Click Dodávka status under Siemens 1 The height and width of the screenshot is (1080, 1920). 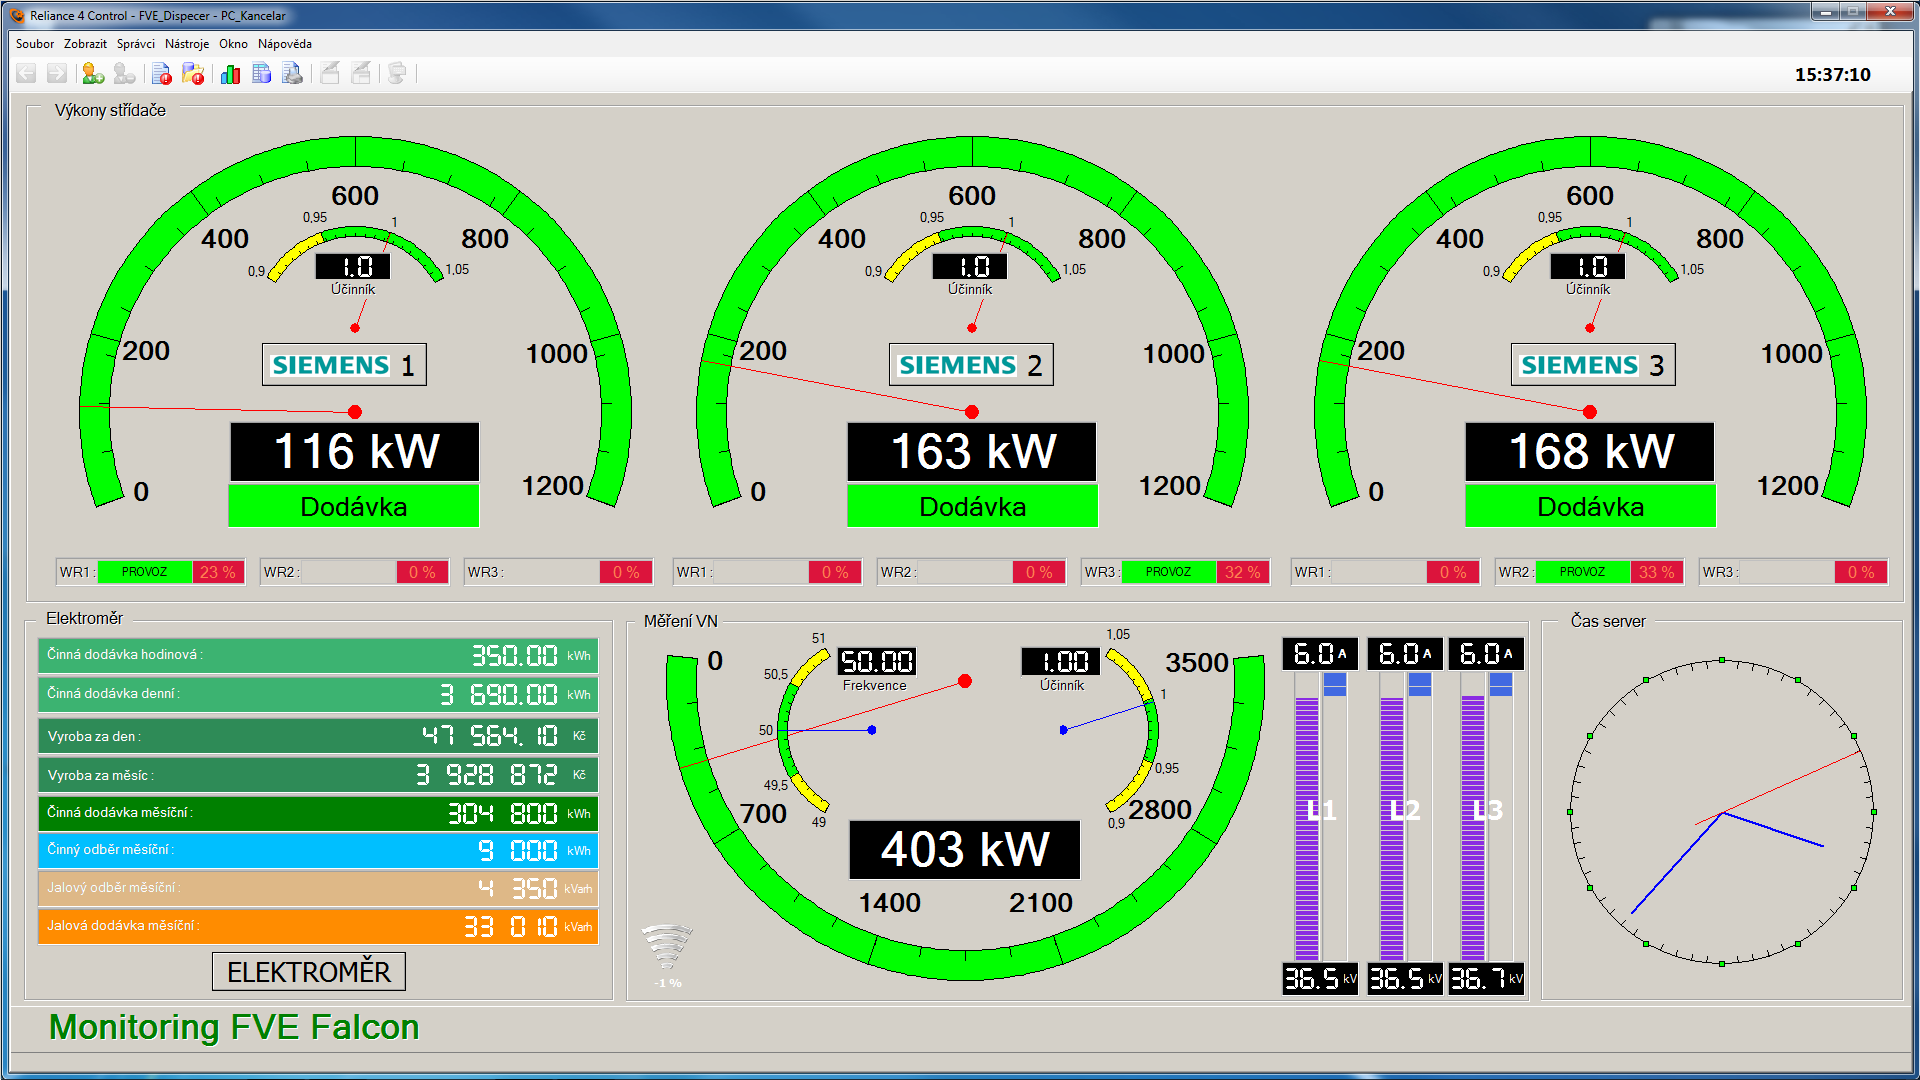click(x=353, y=506)
